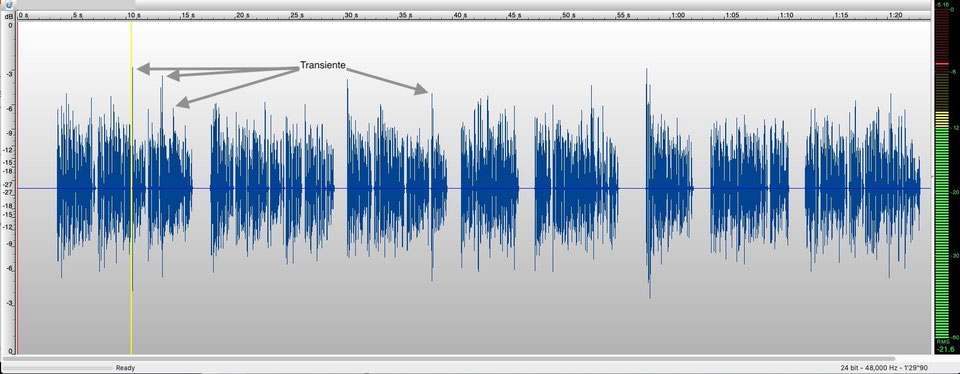Click the dB label on the vertical ruler

point(8,17)
